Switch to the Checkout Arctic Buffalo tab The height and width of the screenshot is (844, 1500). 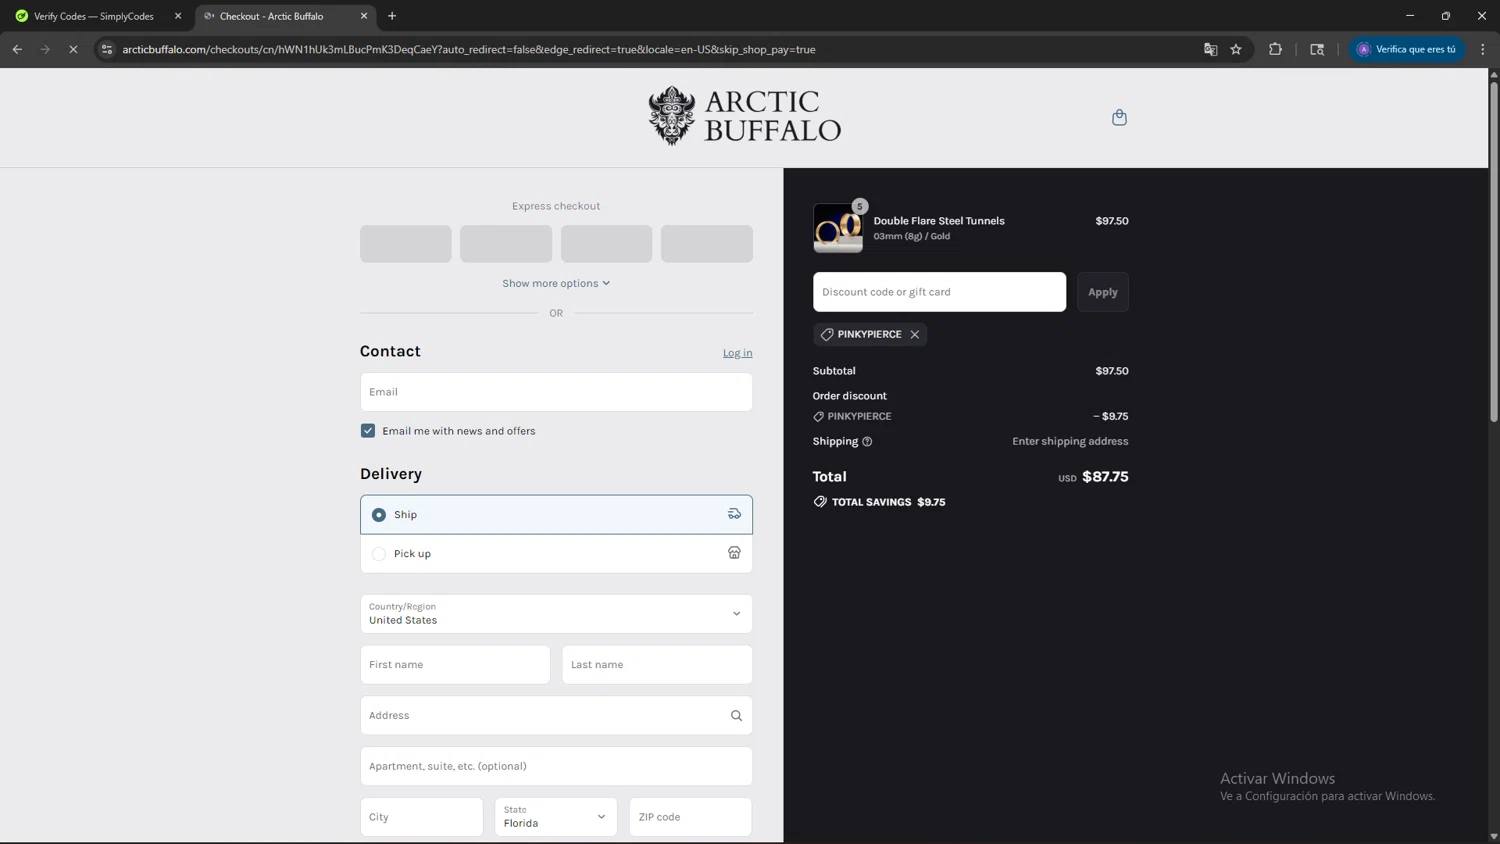pyautogui.click(x=284, y=16)
